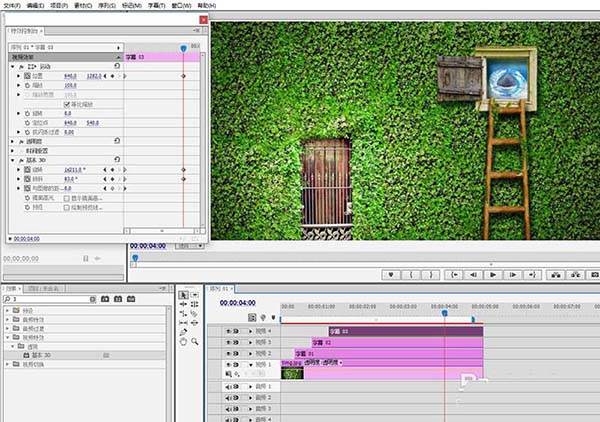Click the Play button under program monitor
This screenshot has height=422, width=600.
click(x=493, y=275)
